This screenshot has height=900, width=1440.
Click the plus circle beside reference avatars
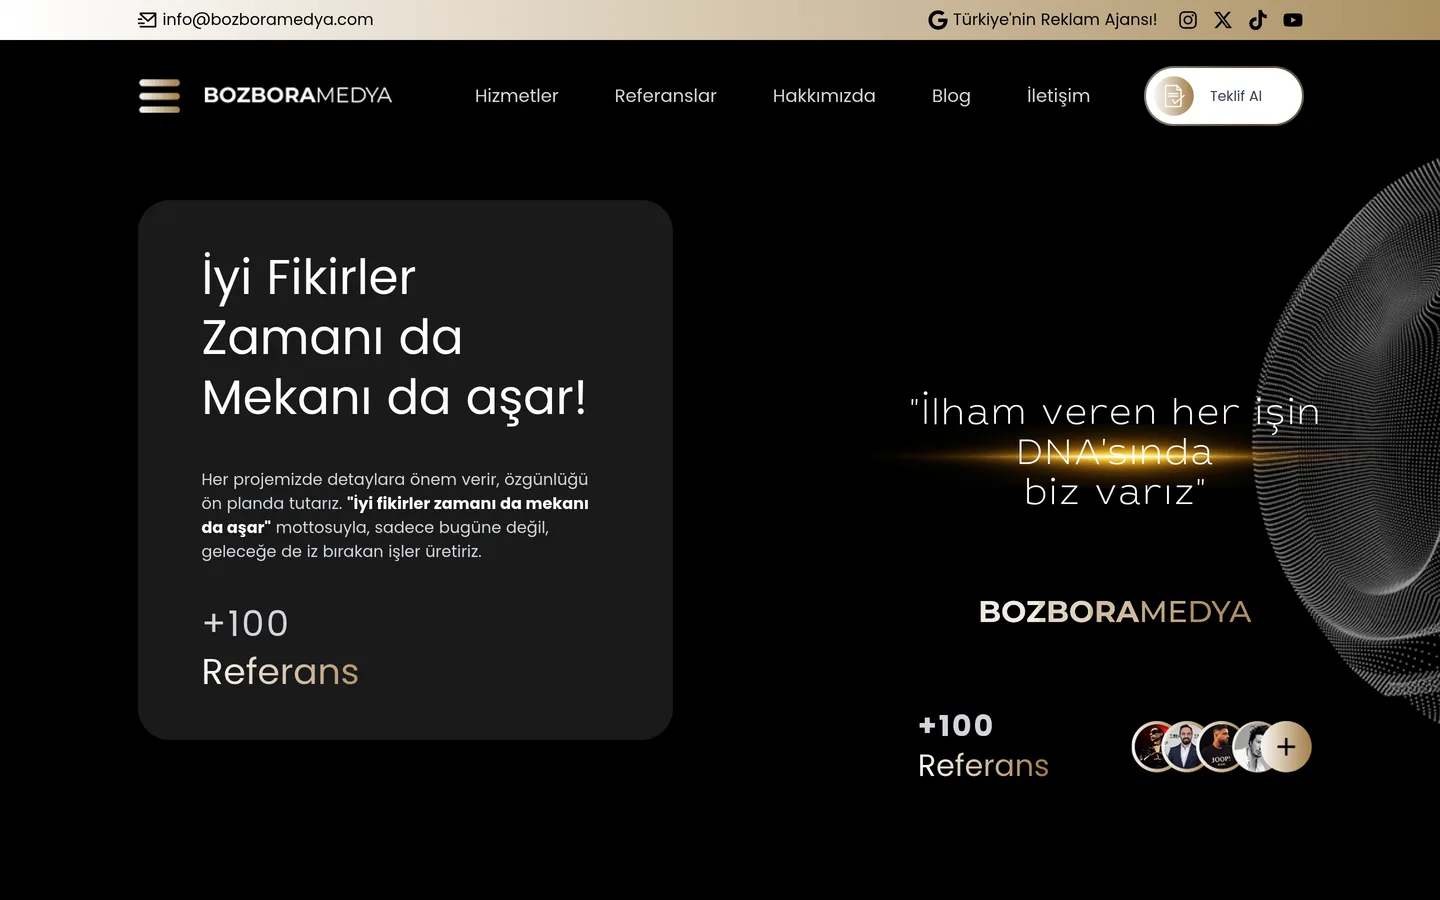pos(1286,747)
